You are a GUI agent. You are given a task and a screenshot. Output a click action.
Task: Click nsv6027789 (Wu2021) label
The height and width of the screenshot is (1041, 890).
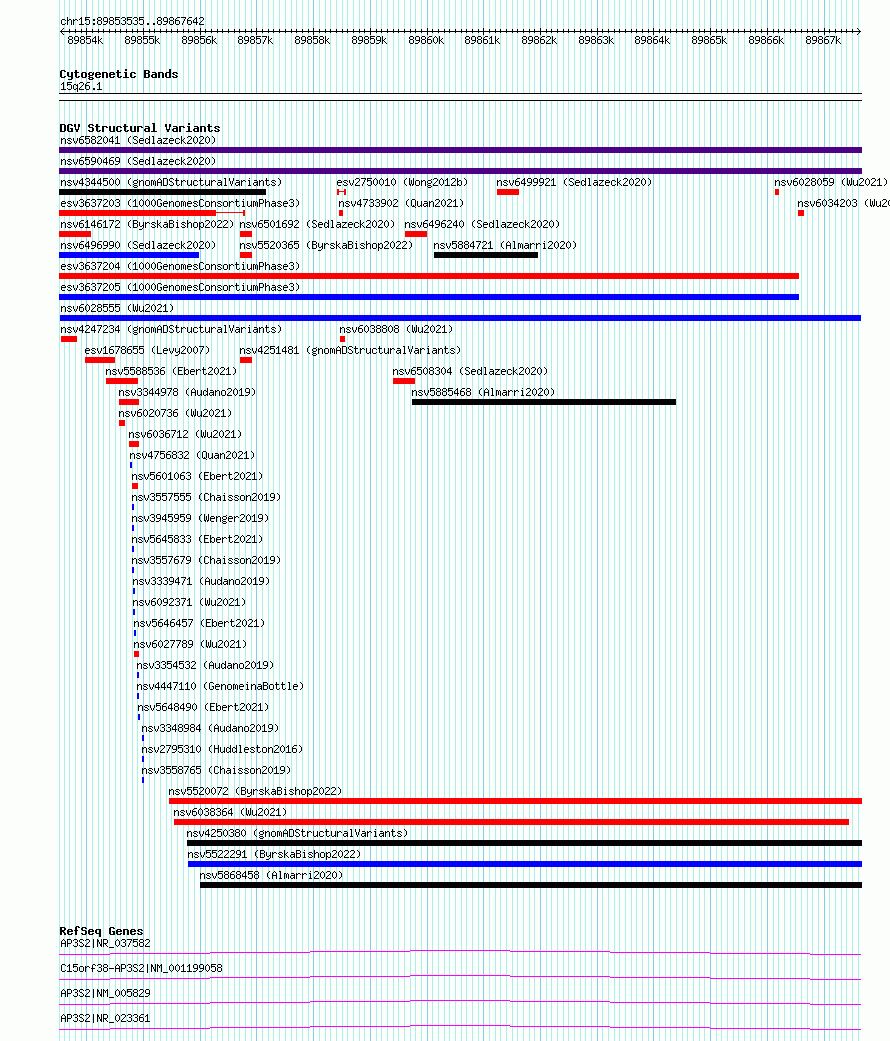[x=190, y=645]
